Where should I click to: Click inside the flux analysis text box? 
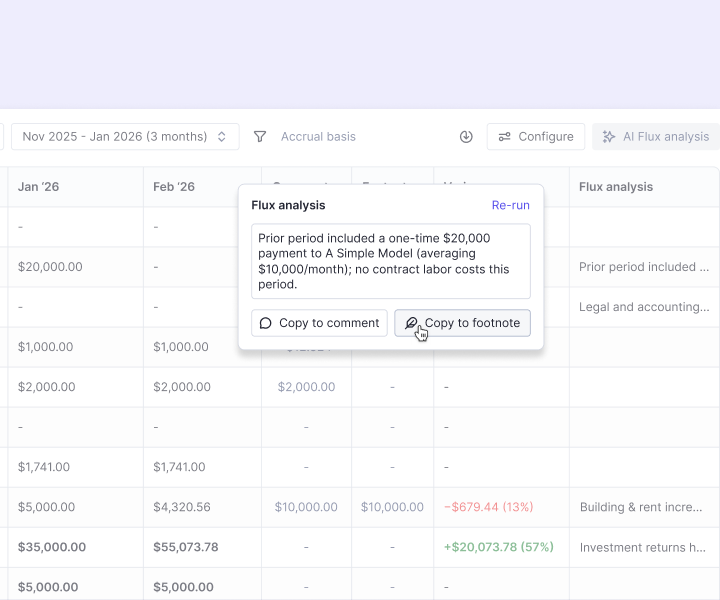[391, 261]
